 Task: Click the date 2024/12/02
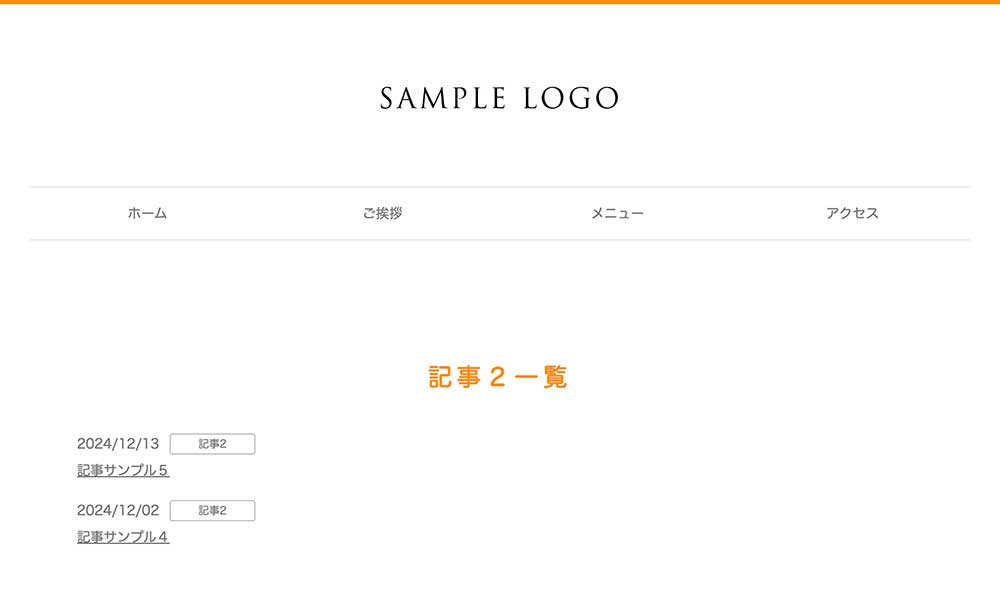pos(118,510)
